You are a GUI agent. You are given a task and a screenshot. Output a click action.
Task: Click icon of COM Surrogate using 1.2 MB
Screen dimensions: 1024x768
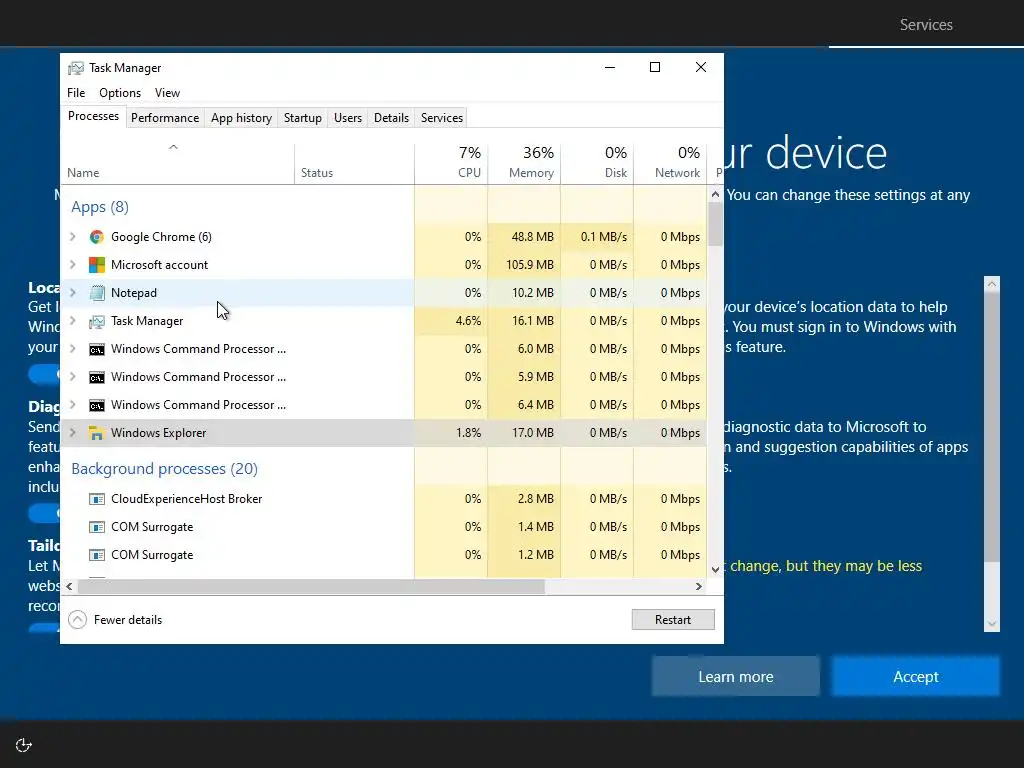click(x=97, y=555)
